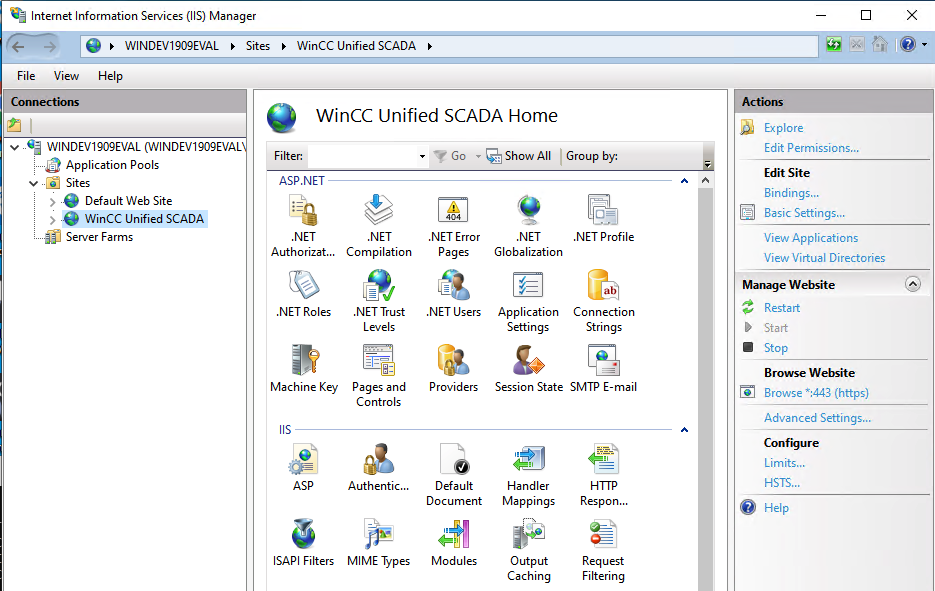This screenshot has width=935, height=591.
Task: Expand the WinCC Unified SCADA tree node
Action: 52,219
